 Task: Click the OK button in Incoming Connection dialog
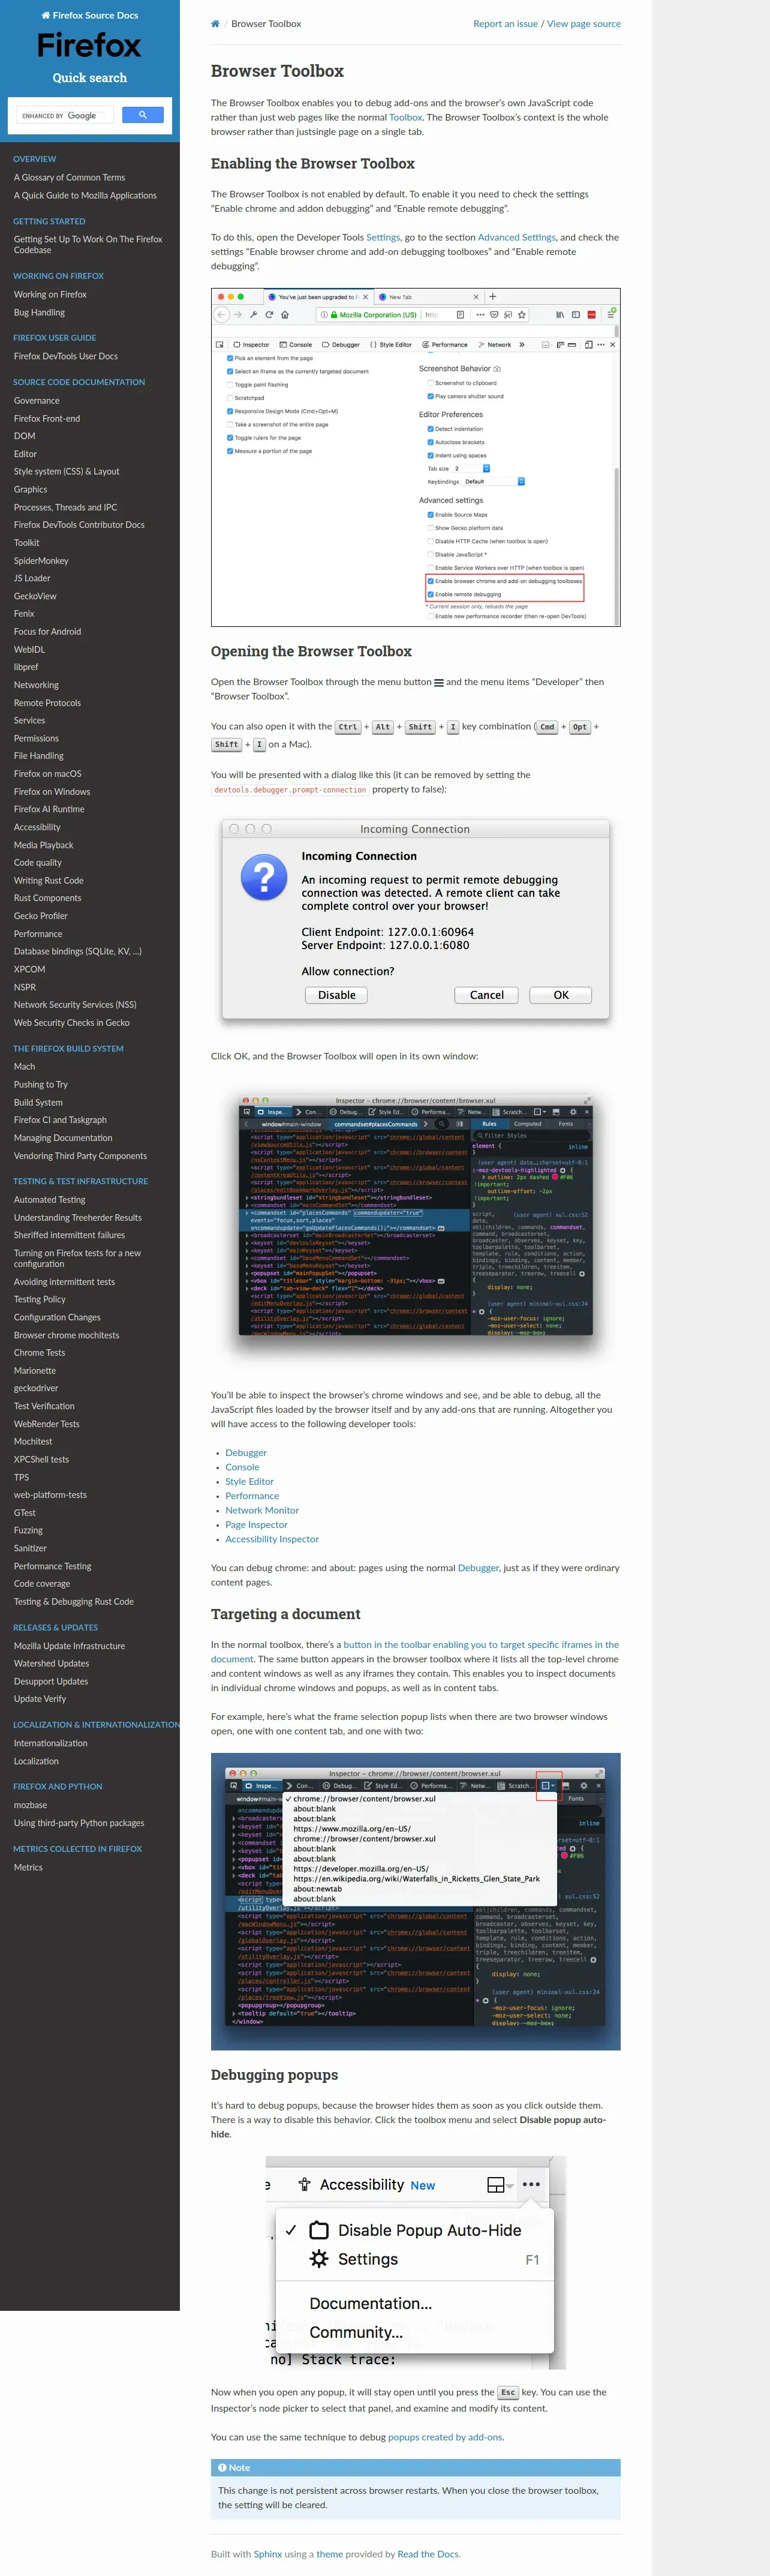(560, 995)
